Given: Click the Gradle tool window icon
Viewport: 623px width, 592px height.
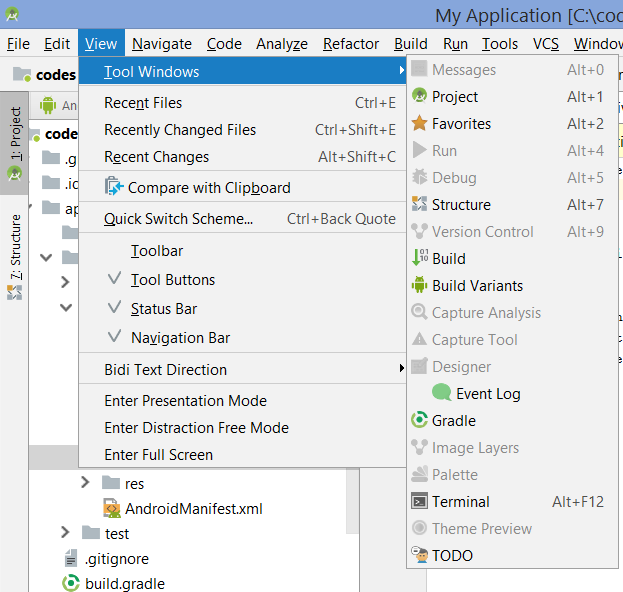Looking at the screenshot, I should [x=420, y=421].
